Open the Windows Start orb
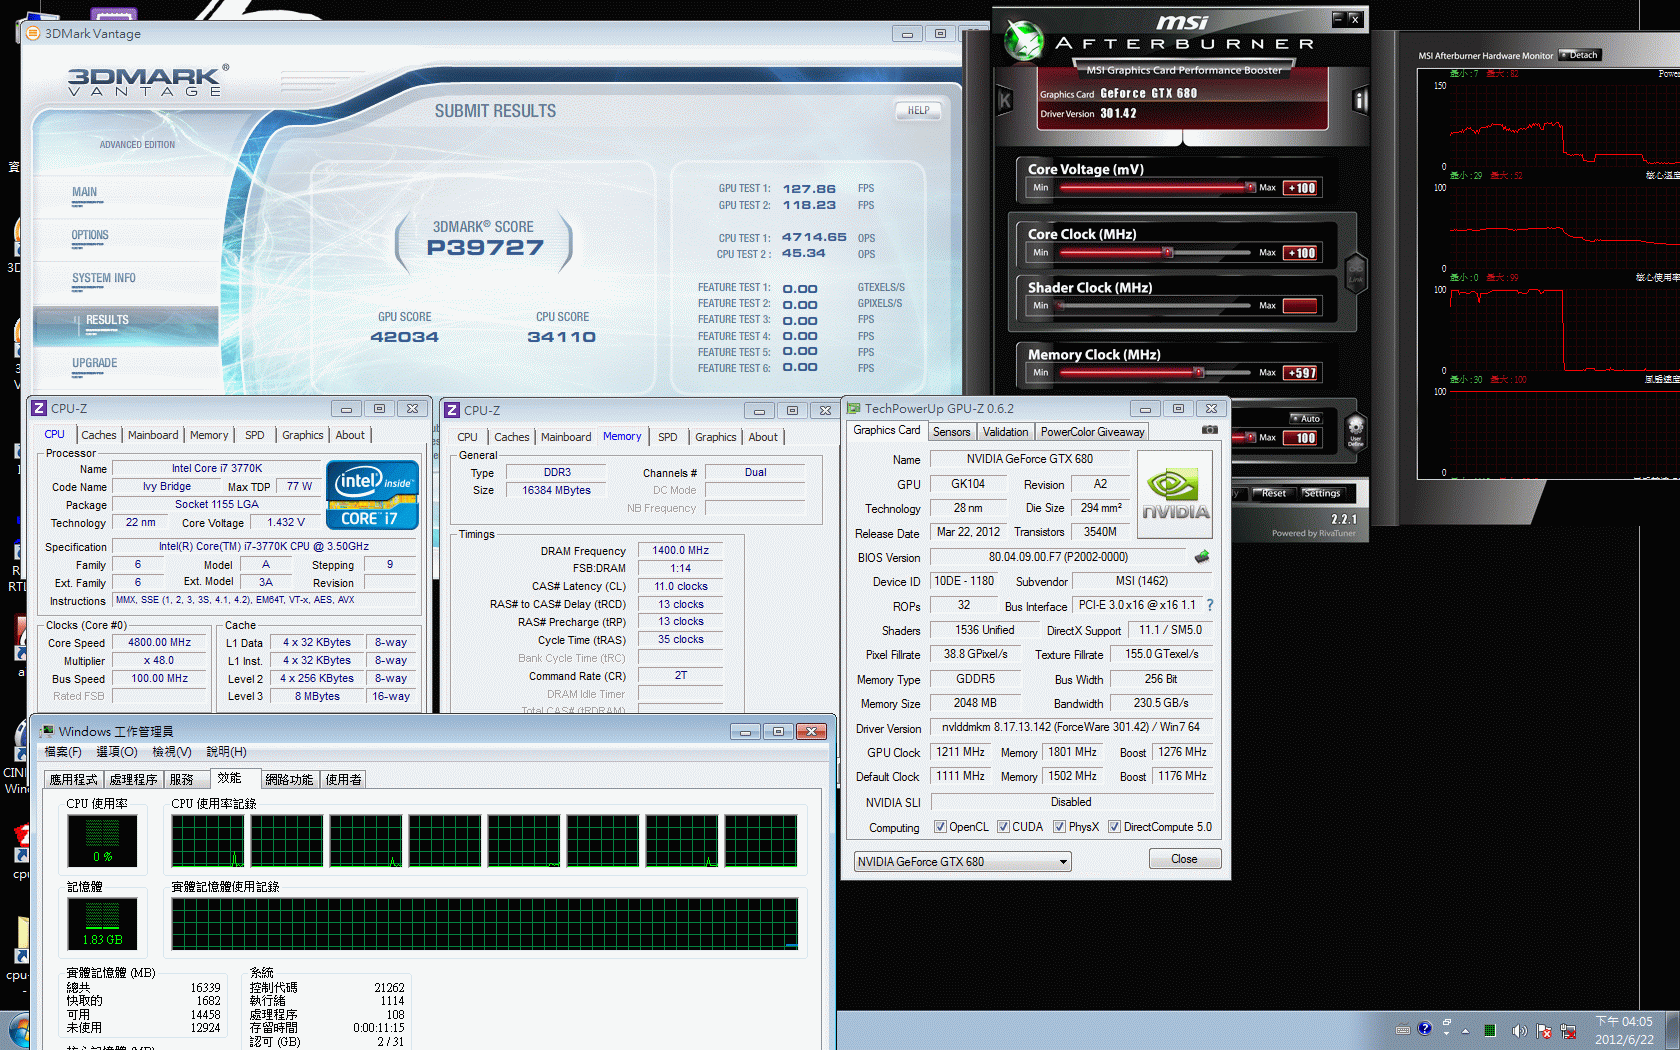 (18, 1031)
